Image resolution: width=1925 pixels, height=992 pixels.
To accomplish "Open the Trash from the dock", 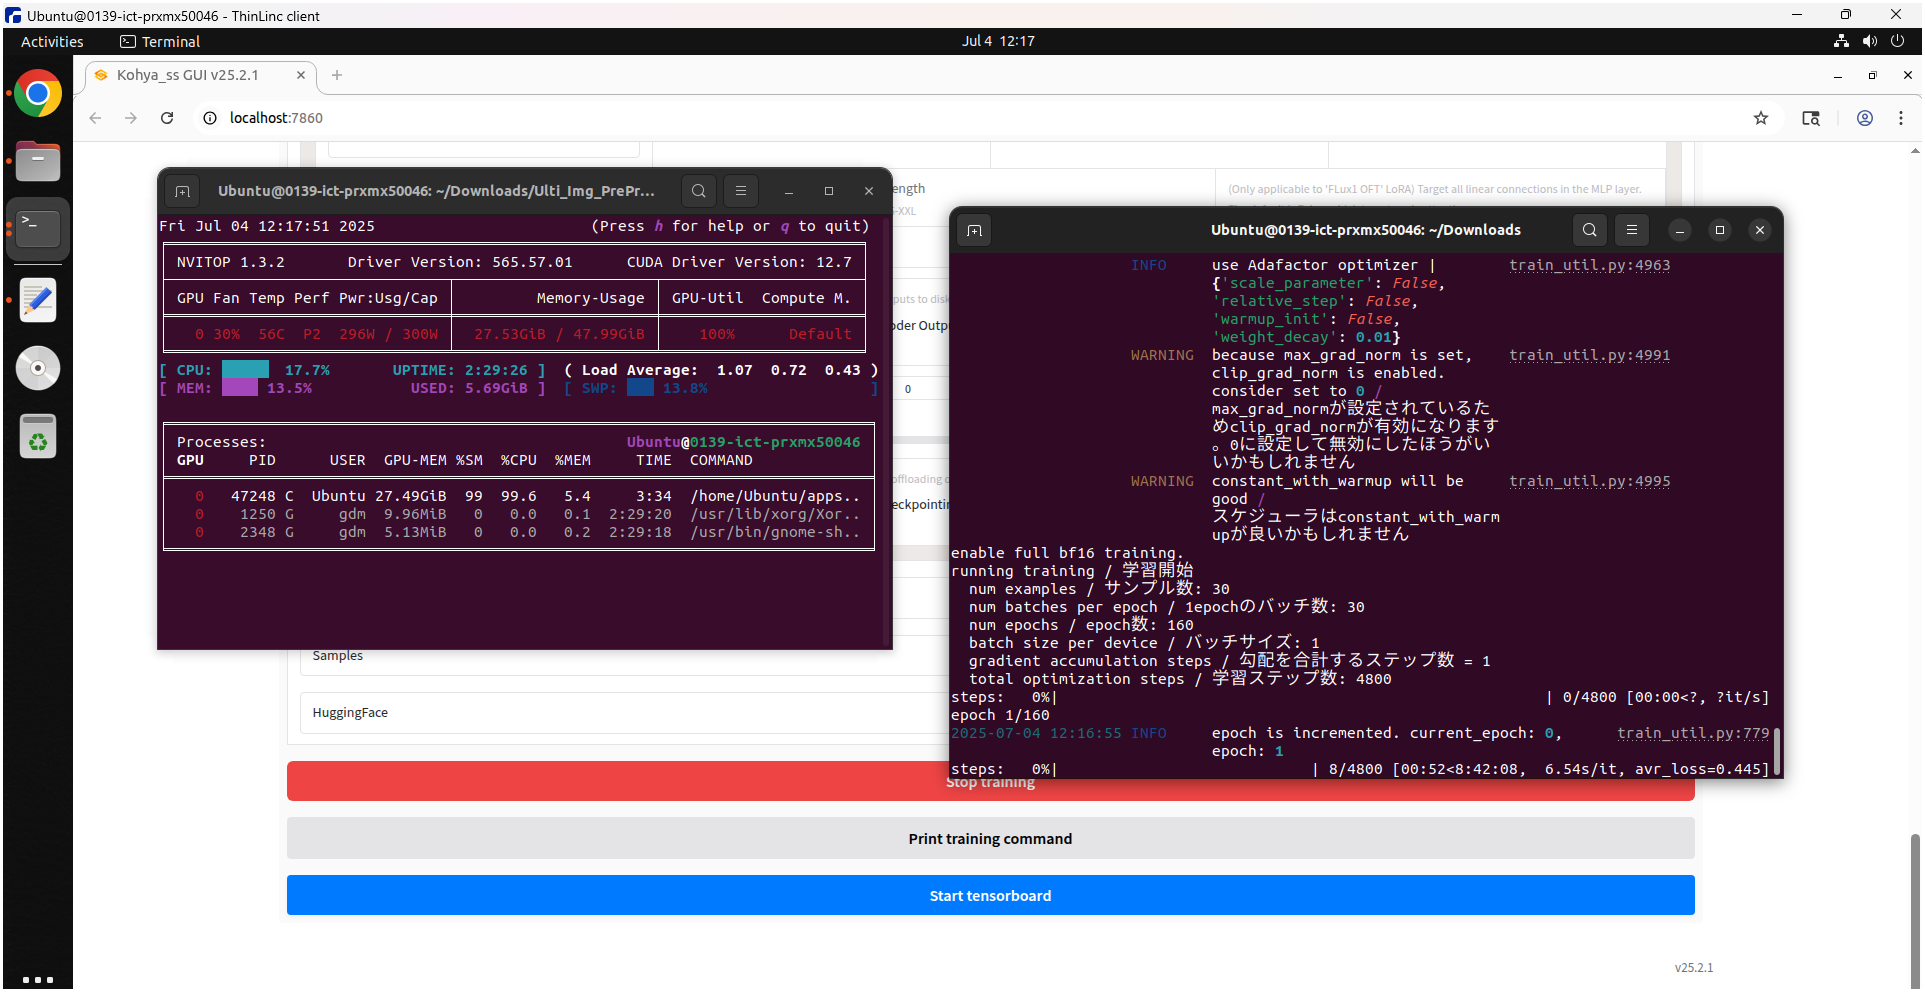I will pos(38,436).
